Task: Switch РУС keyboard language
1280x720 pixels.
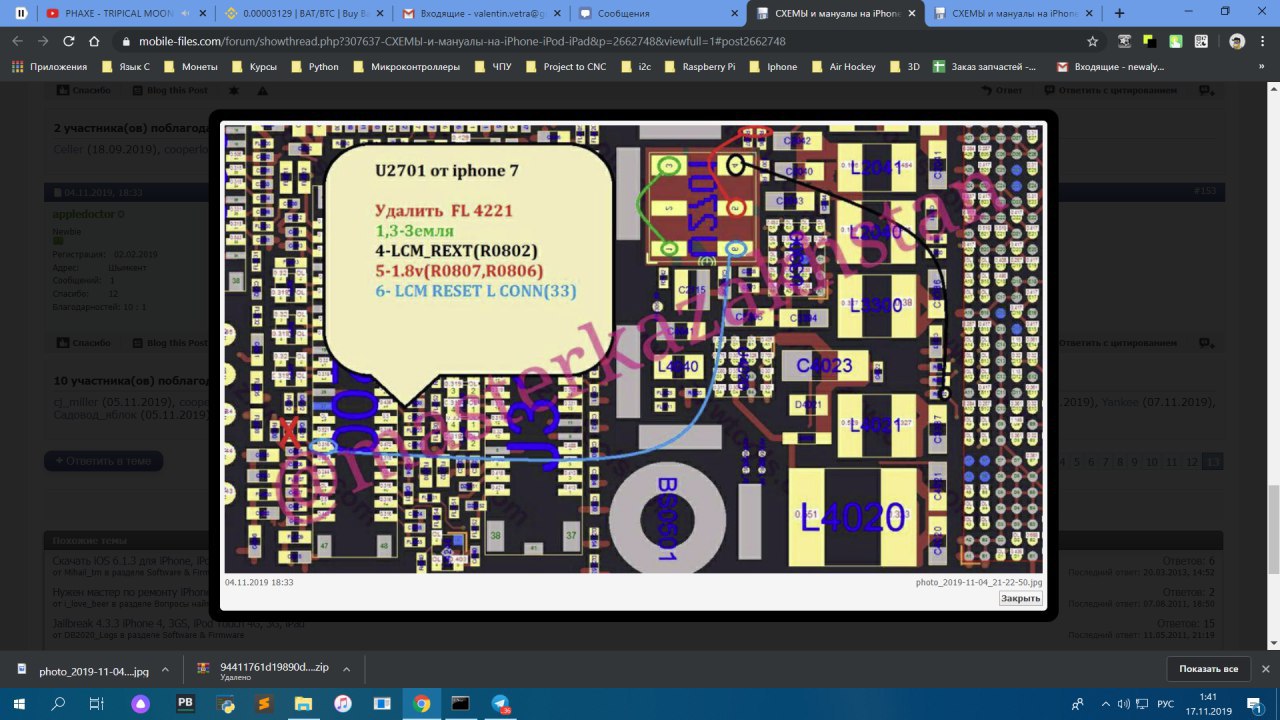Action: (1165, 704)
